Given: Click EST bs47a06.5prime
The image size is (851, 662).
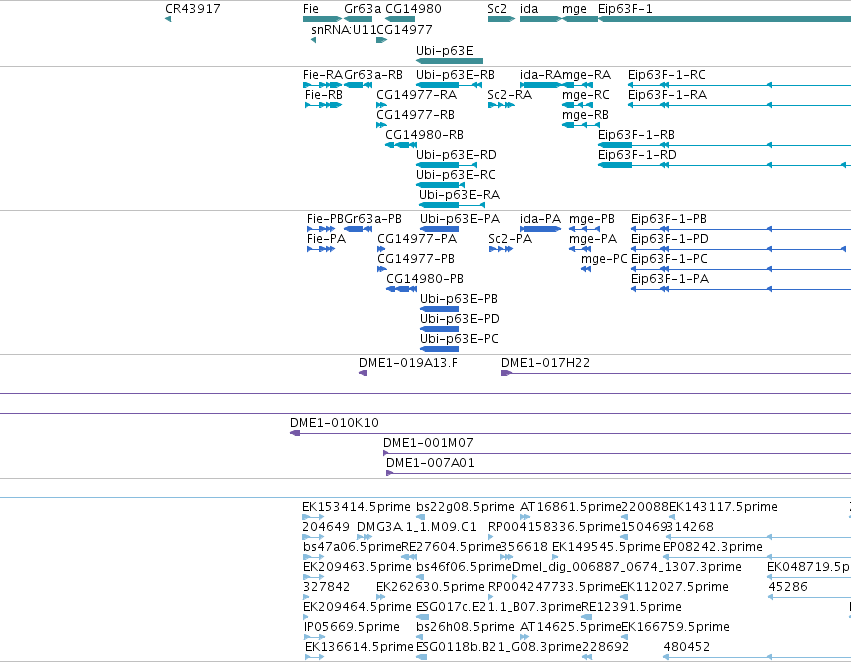Looking at the screenshot, I should (x=352, y=547).
